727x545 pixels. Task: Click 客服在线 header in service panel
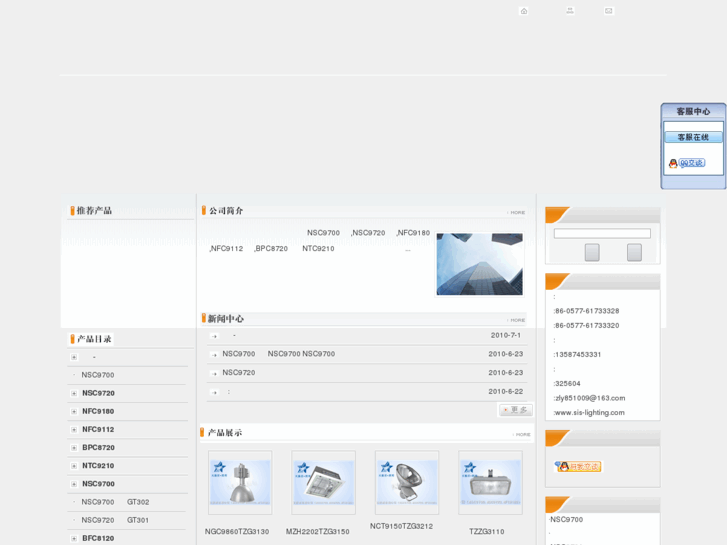693,137
